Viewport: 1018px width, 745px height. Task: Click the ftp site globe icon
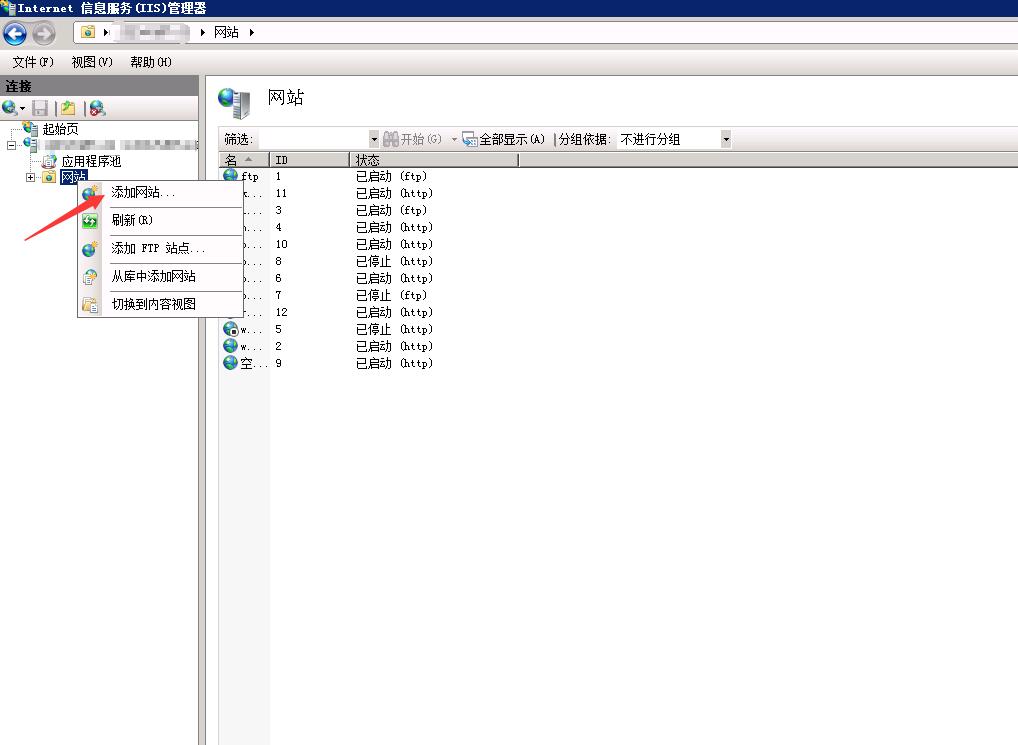pos(230,175)
